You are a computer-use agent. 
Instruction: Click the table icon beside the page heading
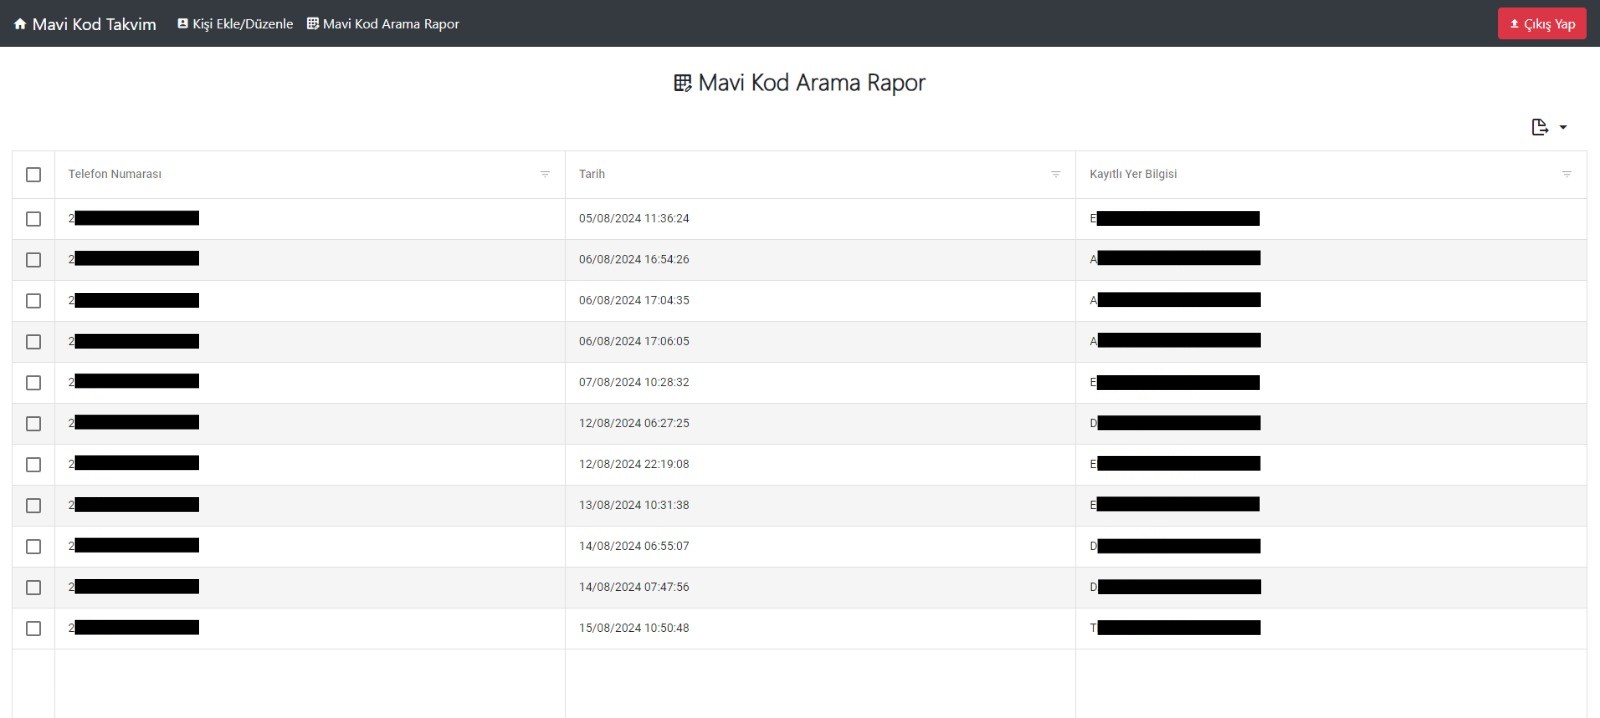pyautogui.click(x=683, y=83)
